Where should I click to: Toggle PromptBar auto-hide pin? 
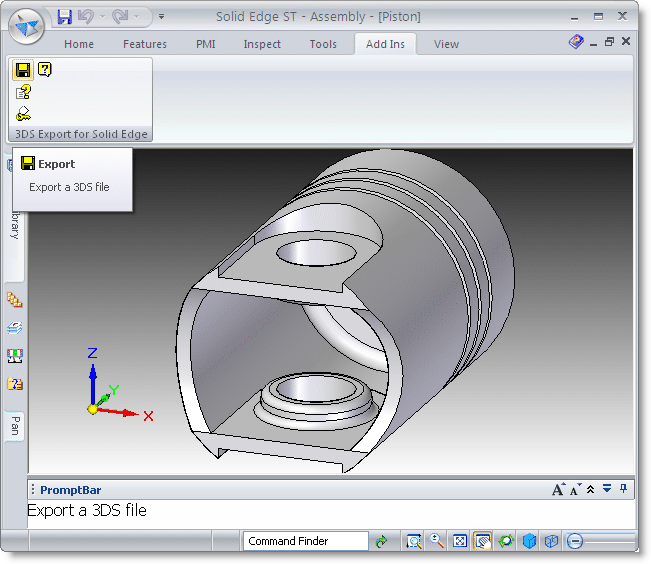click(623, 488)
